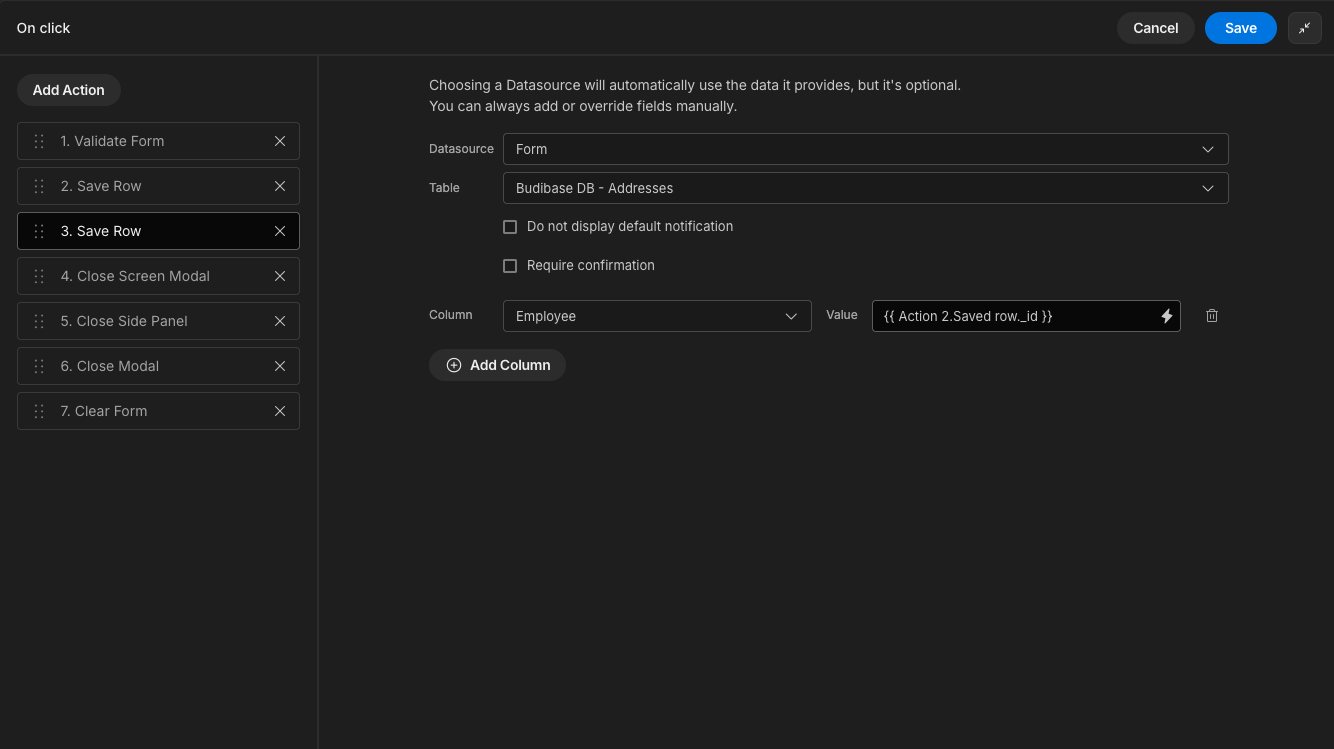
Task: Click drag handle of Close Side Panel
Action: 39,321
